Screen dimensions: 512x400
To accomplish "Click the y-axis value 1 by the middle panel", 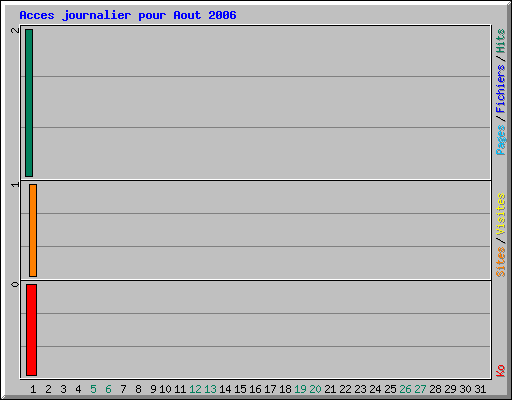I will 15,184.
